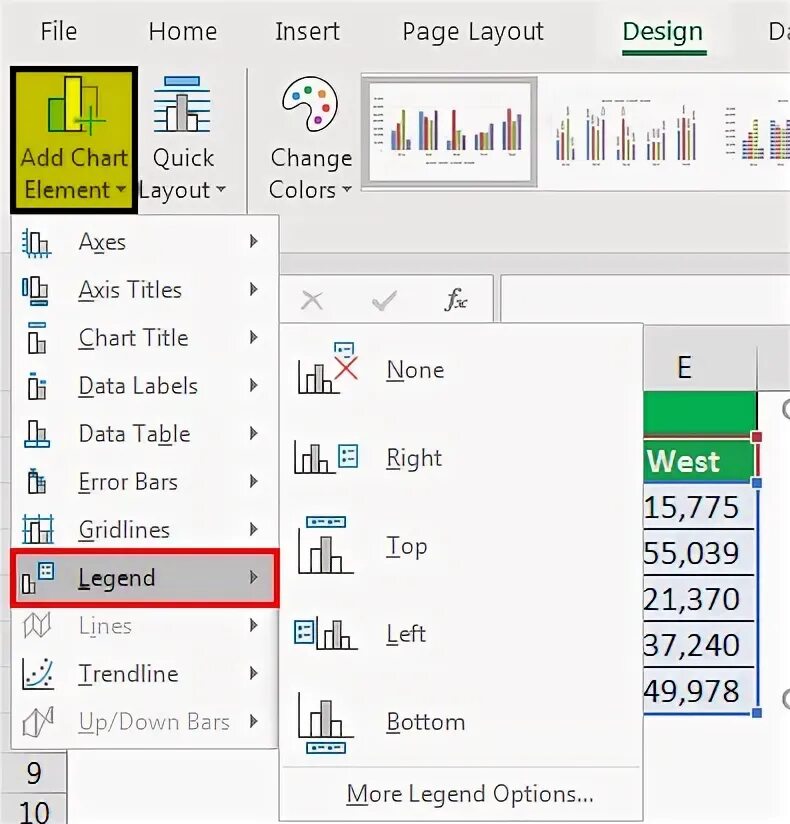Choose None legend icon
The image size is (790, 824).
pyautogui.click(x=327, y=368)
